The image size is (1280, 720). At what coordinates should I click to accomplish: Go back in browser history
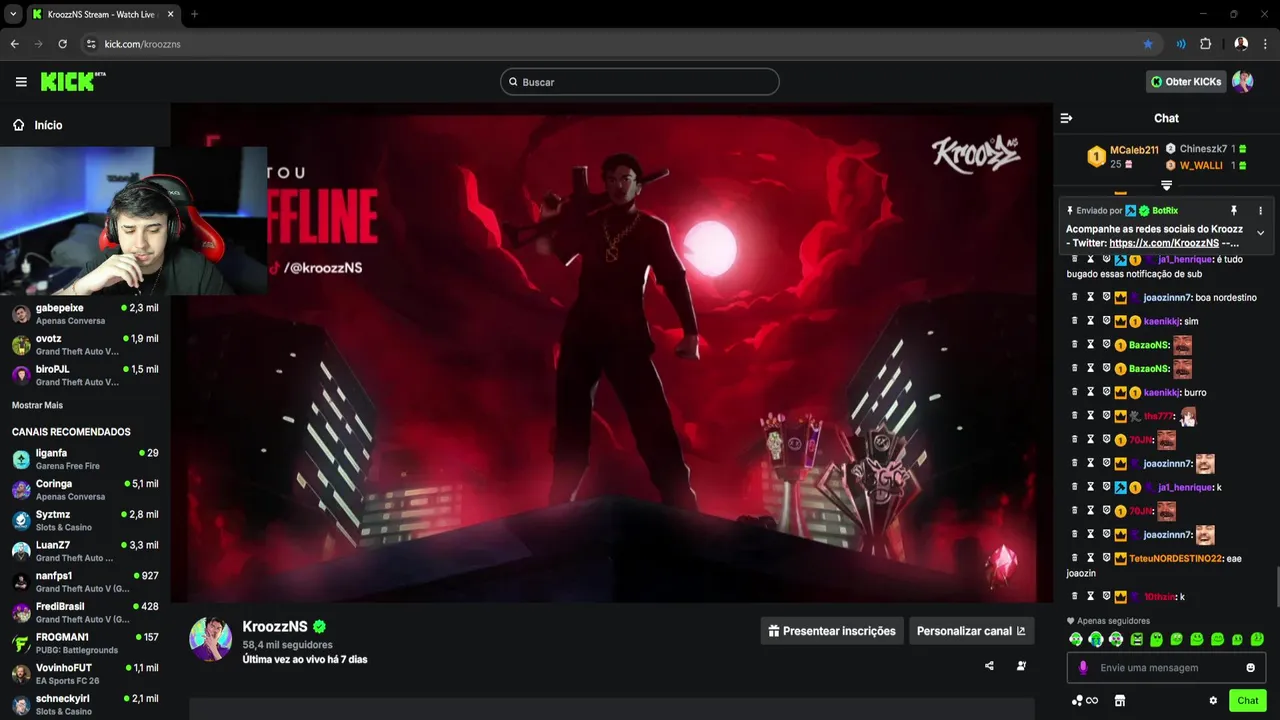(x=14, y=44)
